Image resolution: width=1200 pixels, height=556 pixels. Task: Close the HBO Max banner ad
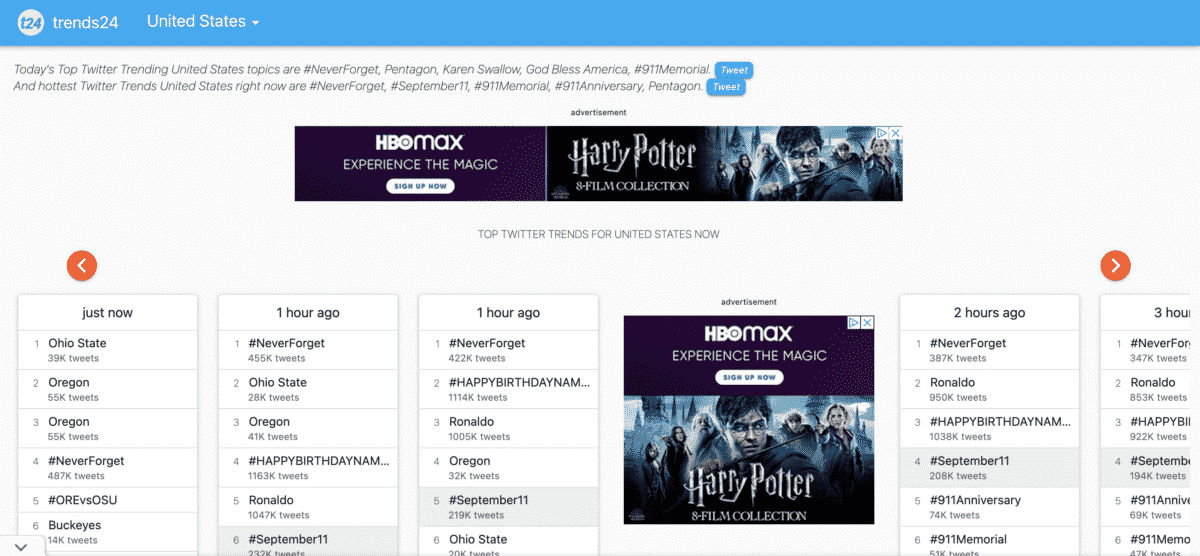(x=896, y=133)
